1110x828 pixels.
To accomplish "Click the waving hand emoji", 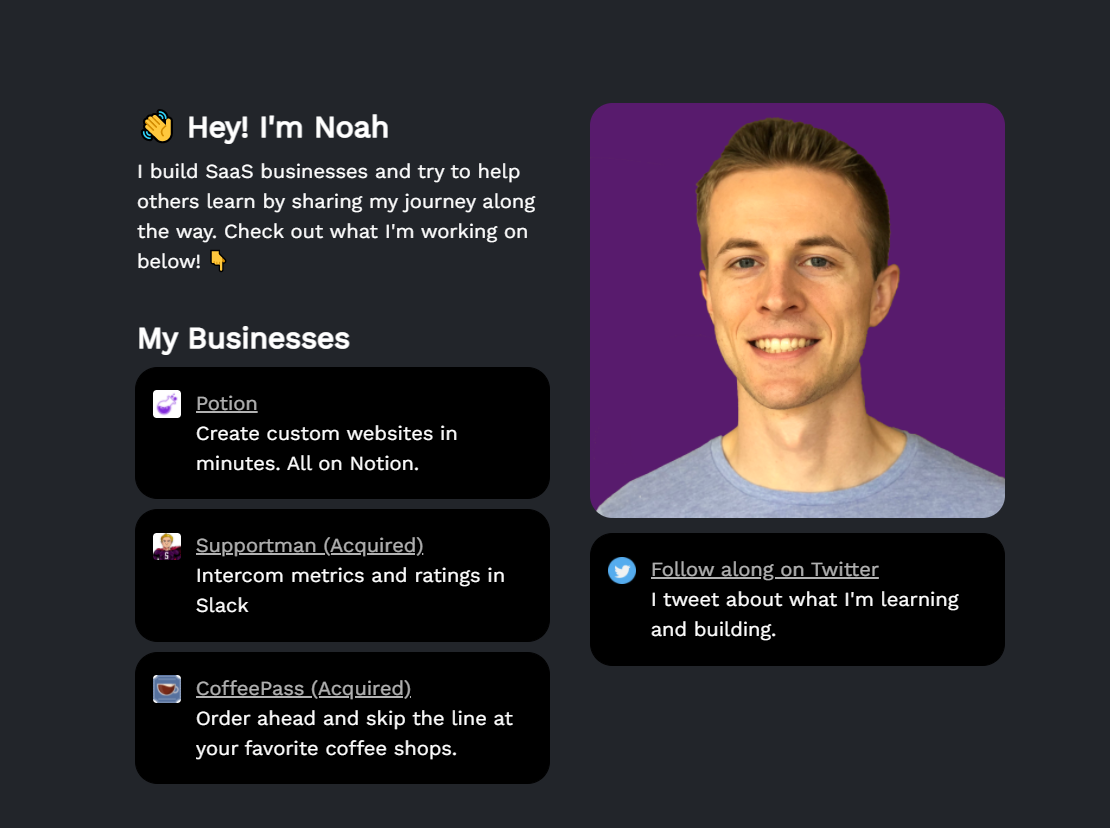I will click(156, 127).
